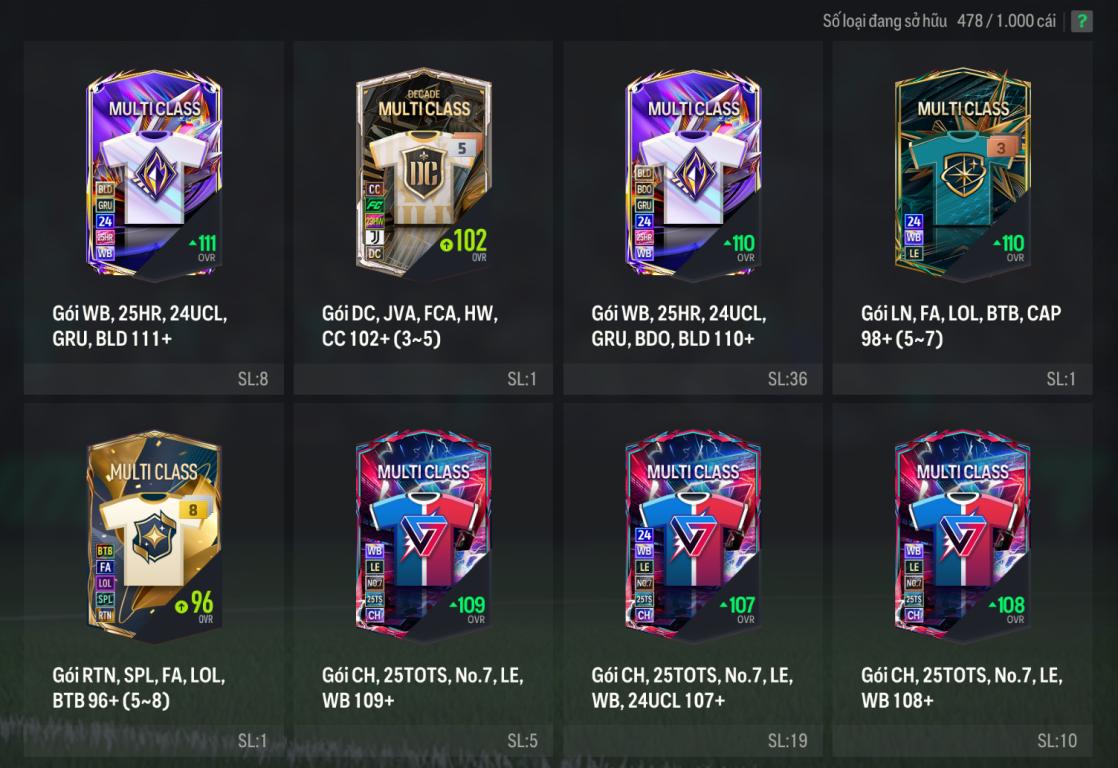The width and height of the screenshot is (1118, 768).
Task: Select the purple Multi Class 111 OVR card
Action: [x=154, y=173]
